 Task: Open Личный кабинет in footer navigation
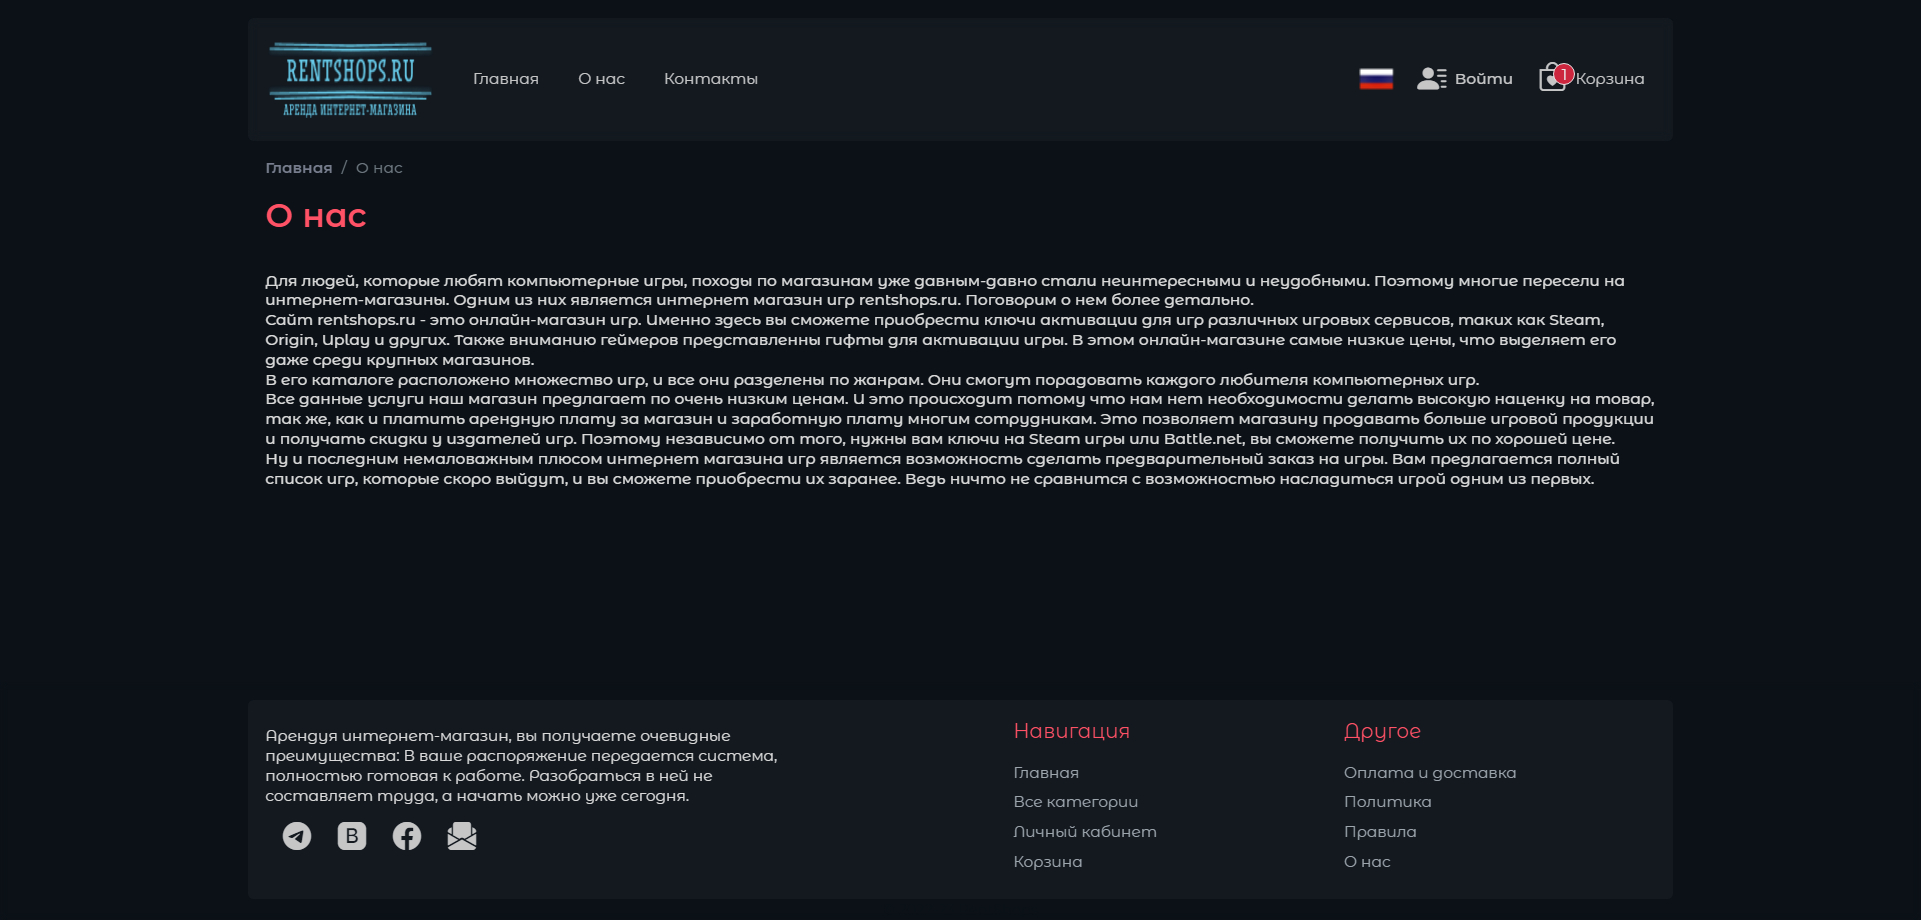[1085, 832]
